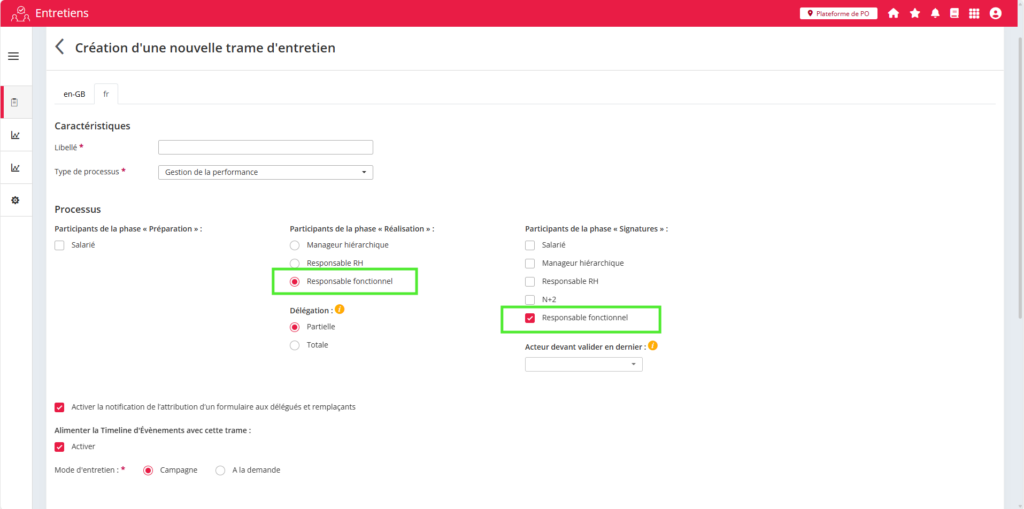Click the clipboard icon in sidebar
The height and width of the screenshot is (509, 1024).
tap(15, 102)
